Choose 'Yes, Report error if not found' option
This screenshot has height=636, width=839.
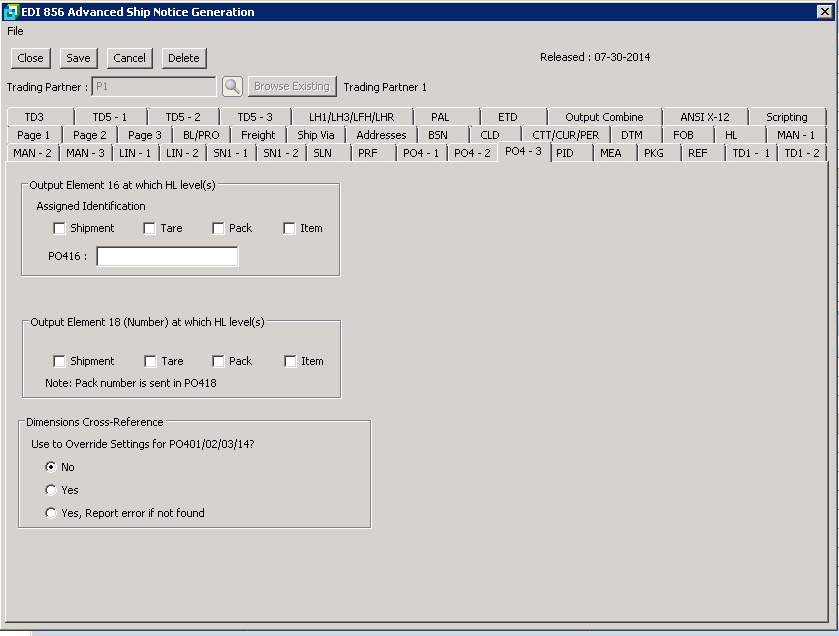[51, 513]
